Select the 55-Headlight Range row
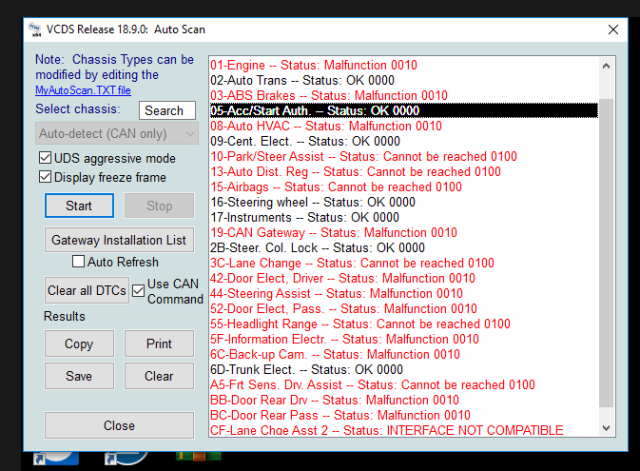This screenshot has width=640, height=471. [404, 324]
